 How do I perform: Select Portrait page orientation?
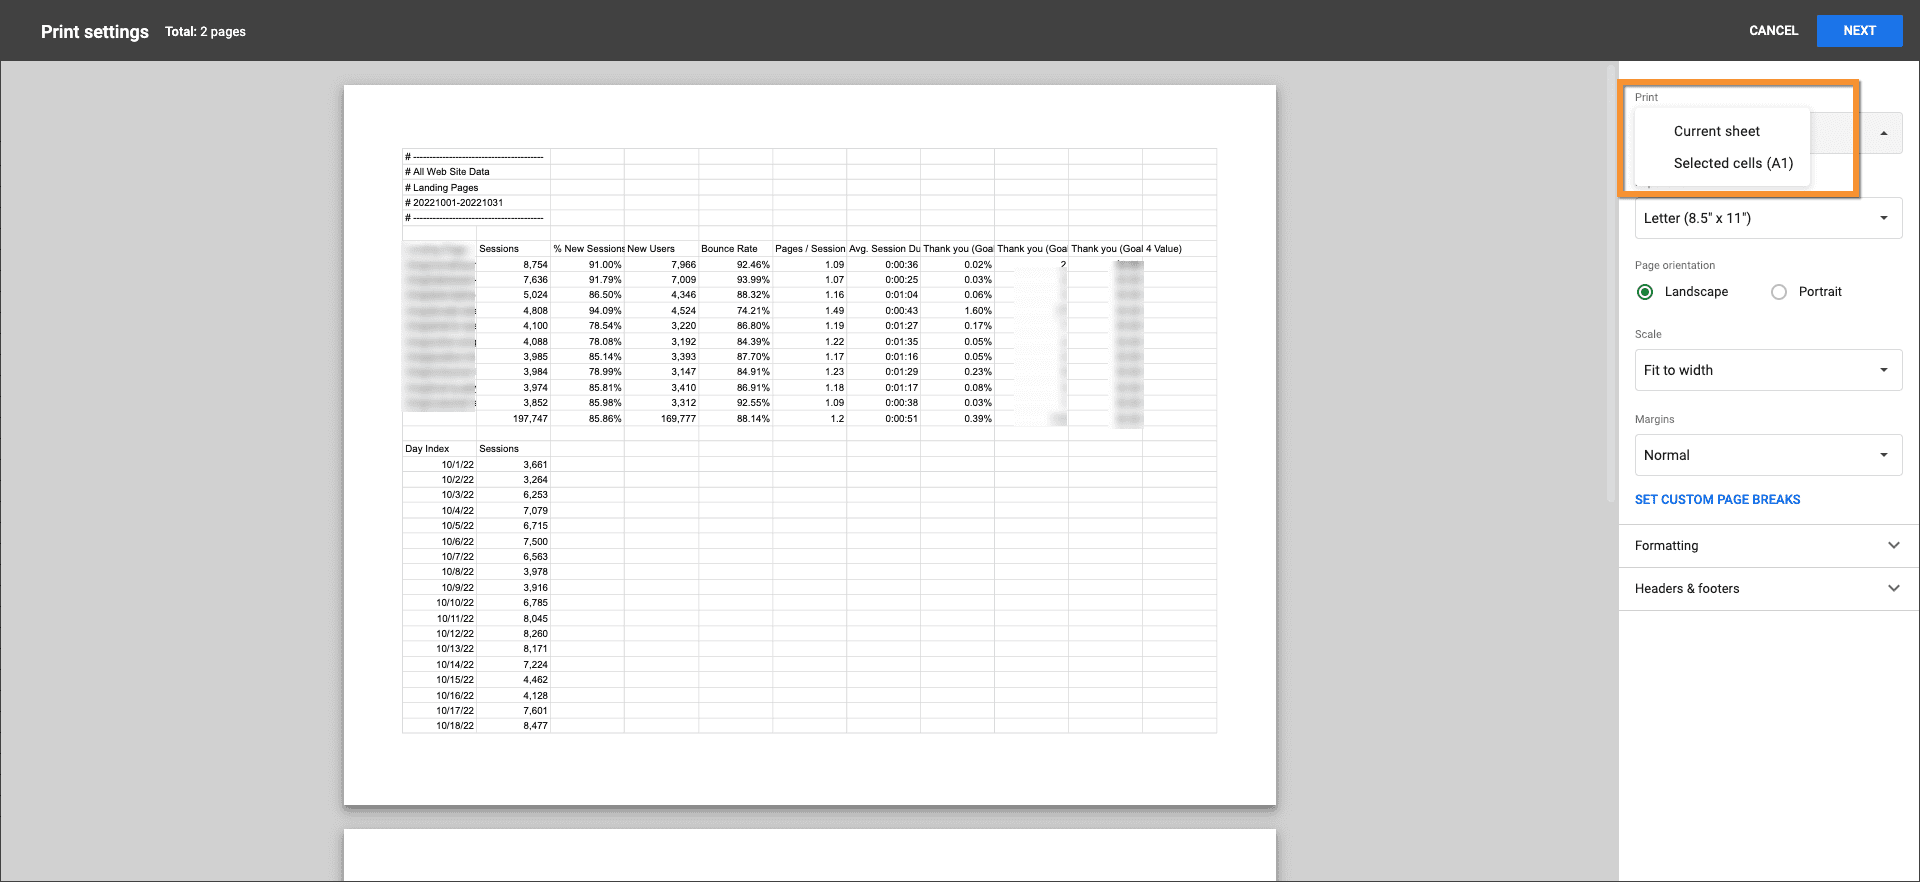(x=1779, y=292)
